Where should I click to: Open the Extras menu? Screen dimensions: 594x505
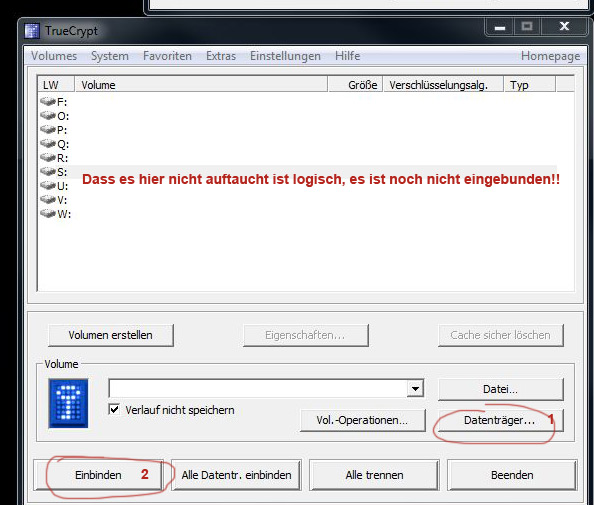221,56
